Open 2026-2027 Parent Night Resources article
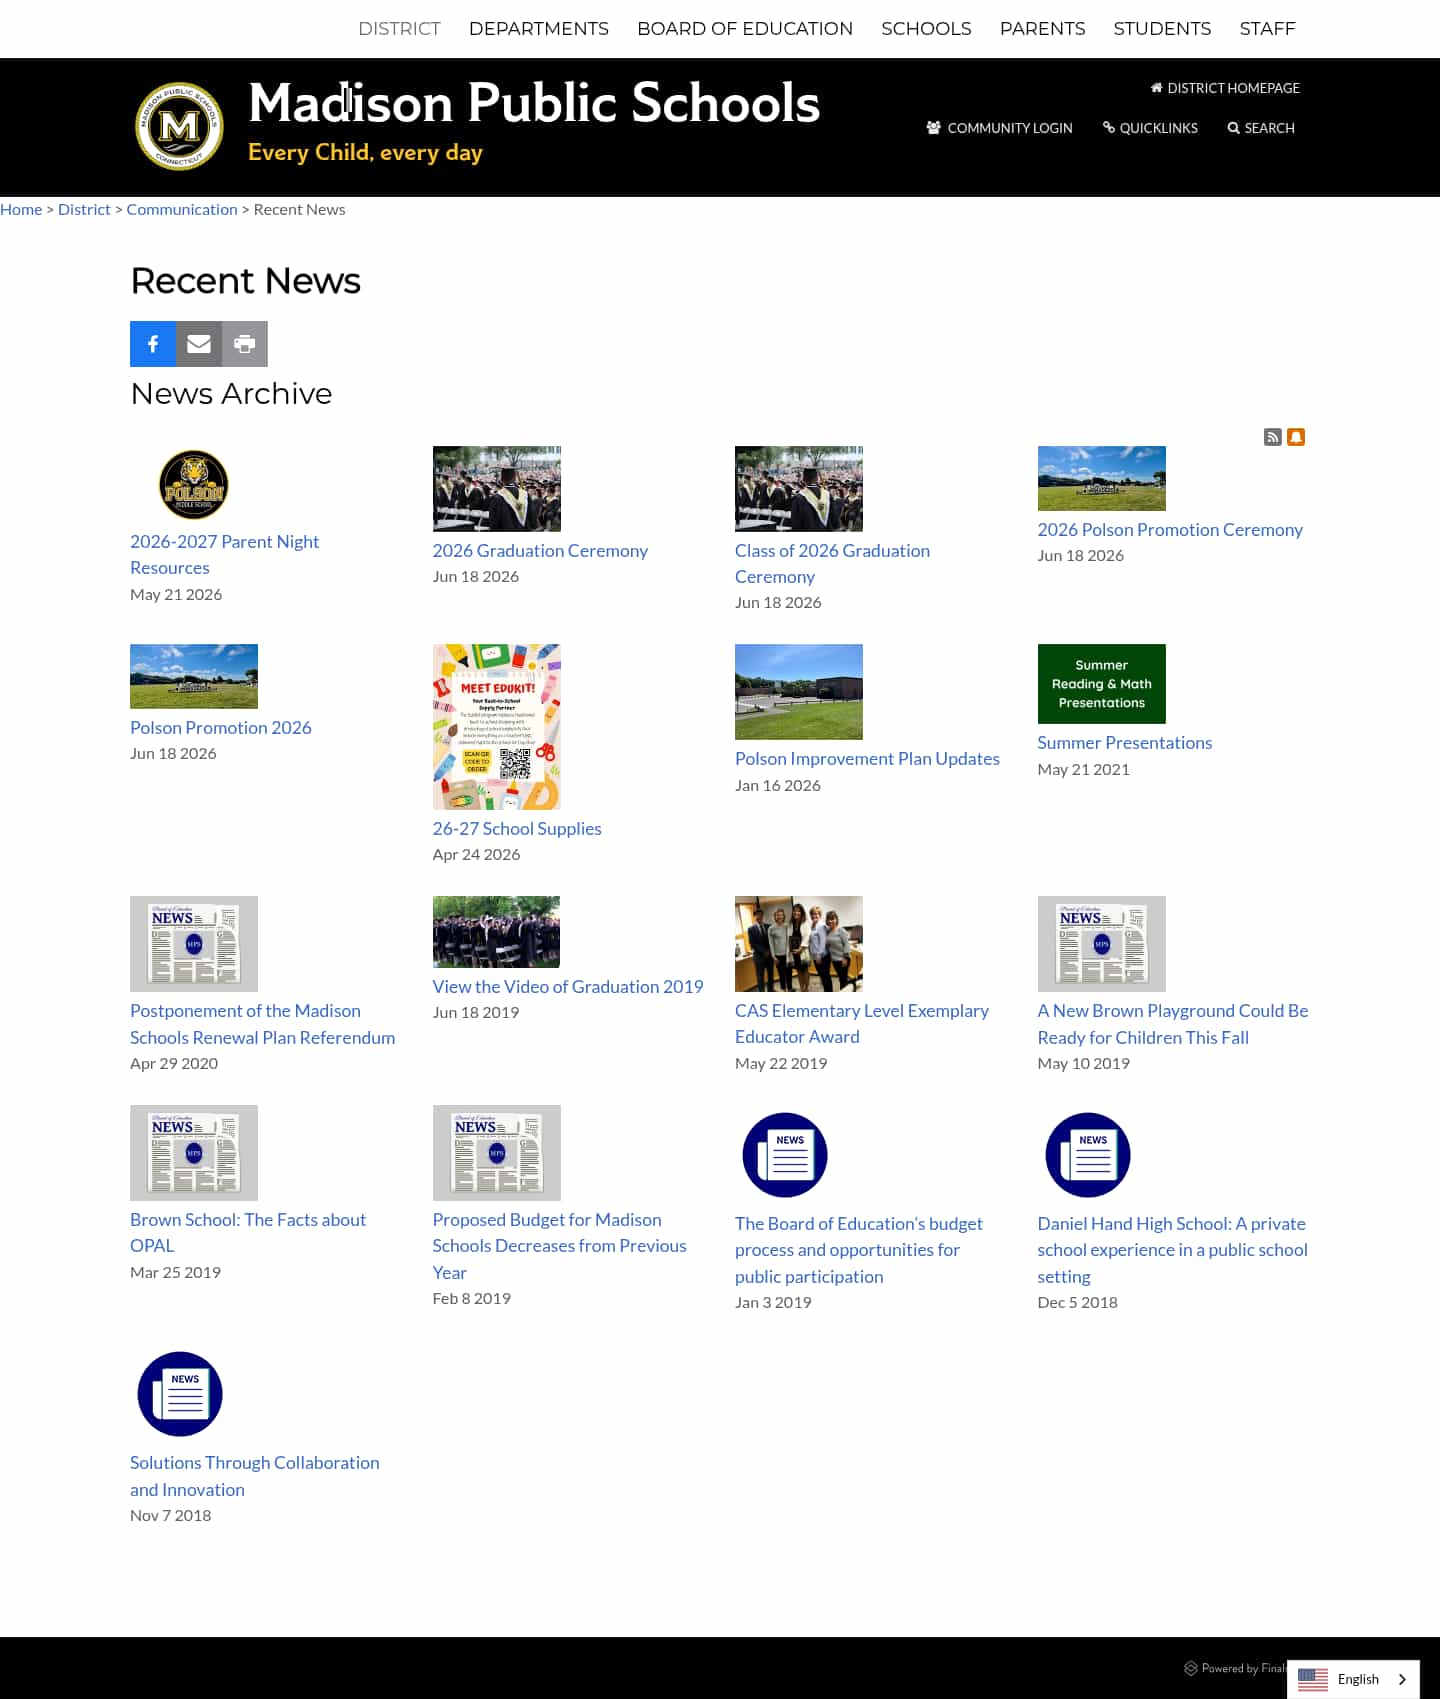The image size is (1440, 1699). point(224,554)
